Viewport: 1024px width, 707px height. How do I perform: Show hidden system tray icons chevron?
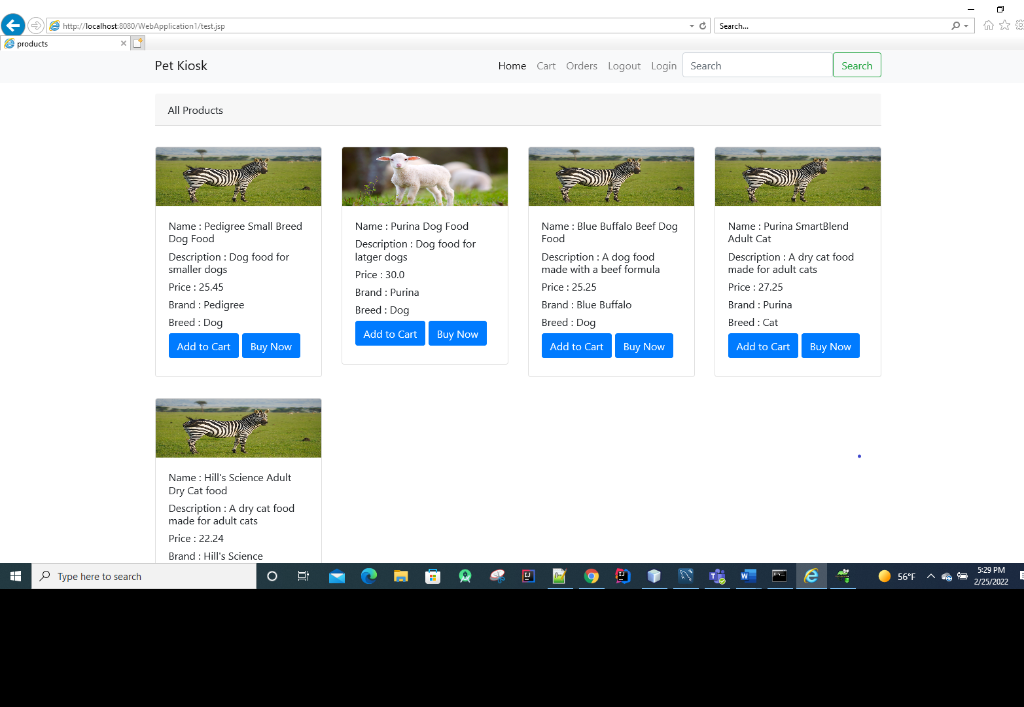(x=931, y=576)
